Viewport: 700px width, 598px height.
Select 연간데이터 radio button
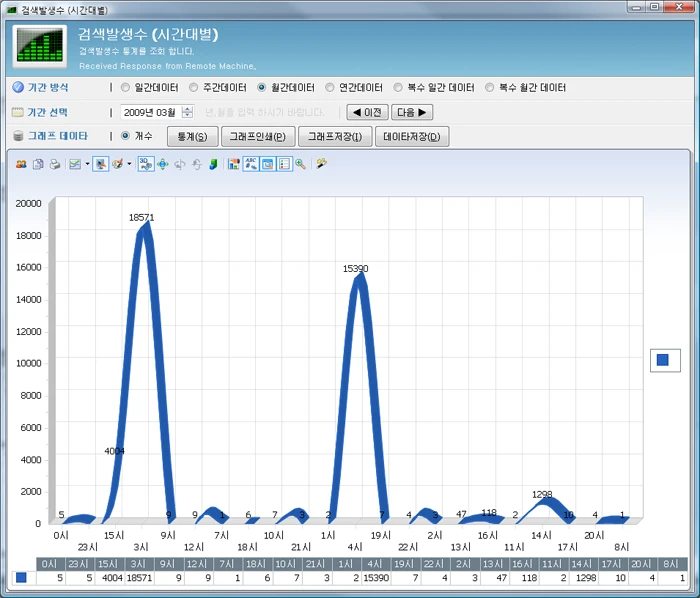[x=329, y=87]
